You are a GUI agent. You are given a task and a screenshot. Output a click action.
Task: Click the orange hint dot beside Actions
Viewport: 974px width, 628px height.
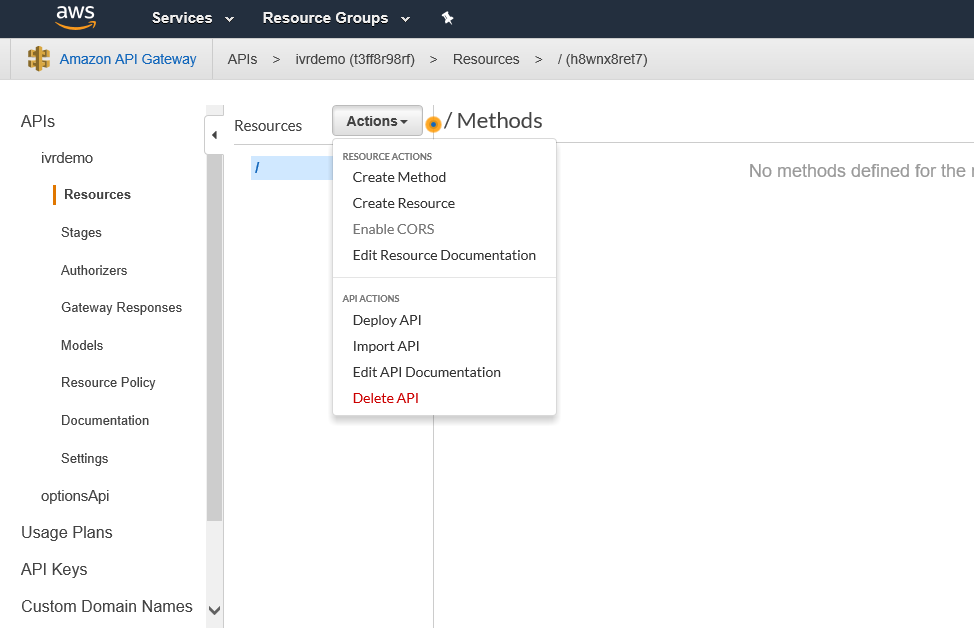433,124
